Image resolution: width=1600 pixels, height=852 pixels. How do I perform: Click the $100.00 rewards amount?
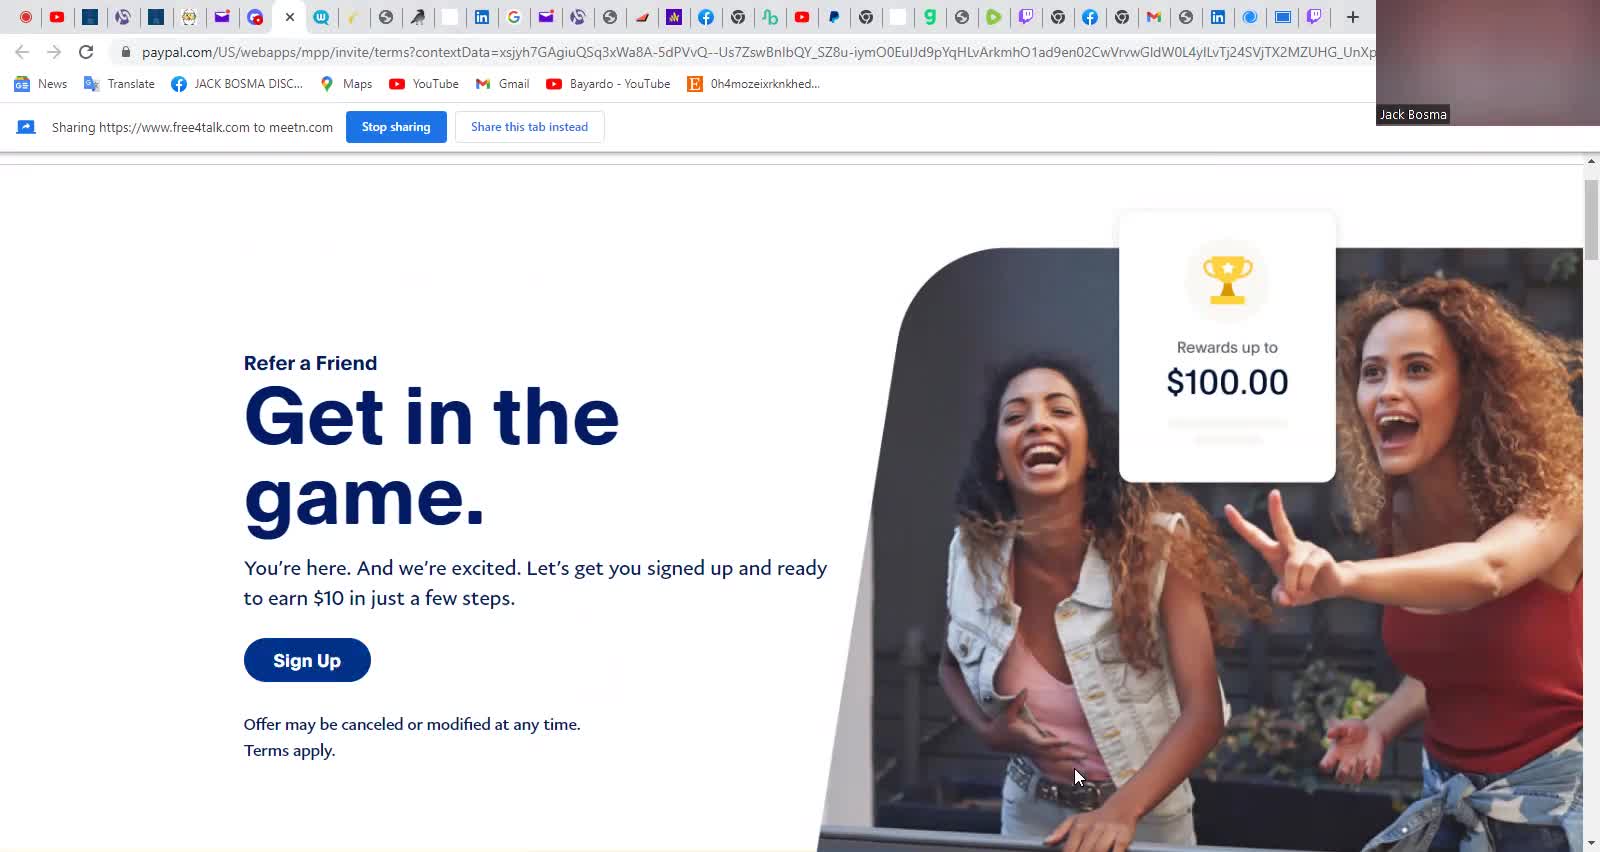[1227, 382]
